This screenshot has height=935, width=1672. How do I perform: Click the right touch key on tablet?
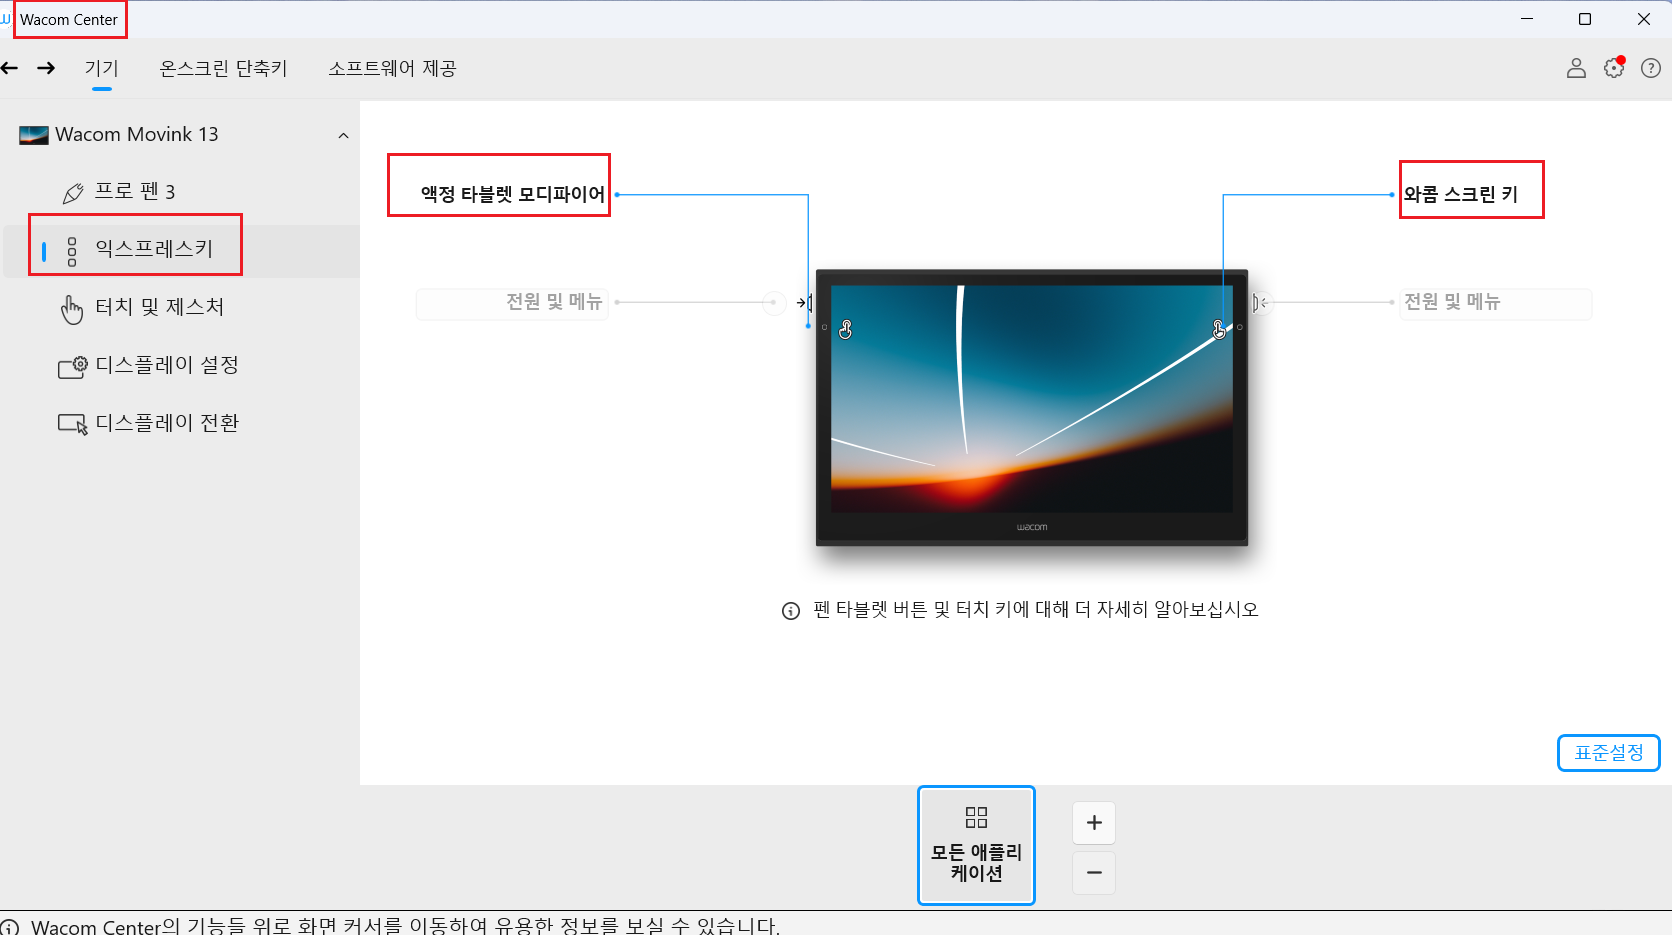point(1219,329)
